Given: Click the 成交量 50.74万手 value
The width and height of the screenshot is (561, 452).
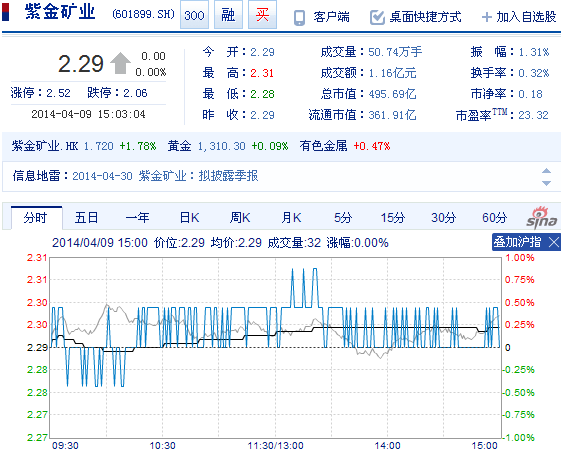Looking at the screenshot, I should [395, 52].
